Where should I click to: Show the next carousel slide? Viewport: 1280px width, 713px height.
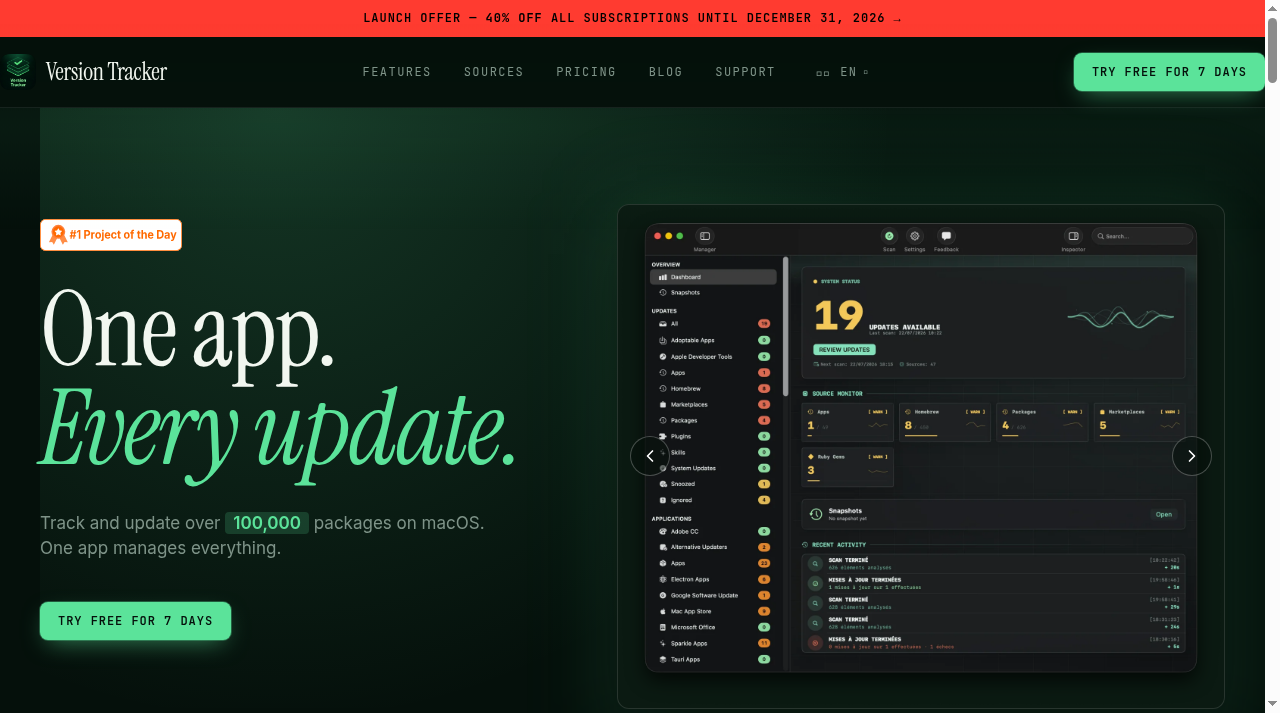point(1192,456)
